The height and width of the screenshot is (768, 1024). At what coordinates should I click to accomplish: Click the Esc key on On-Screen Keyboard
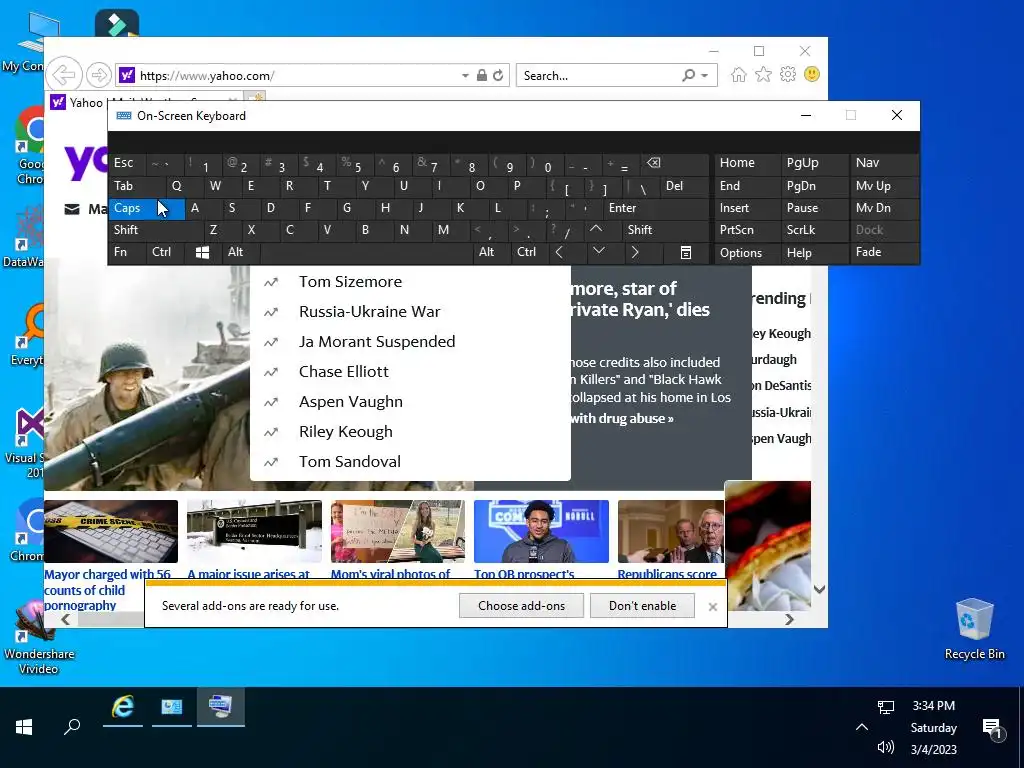click(127, 163)
